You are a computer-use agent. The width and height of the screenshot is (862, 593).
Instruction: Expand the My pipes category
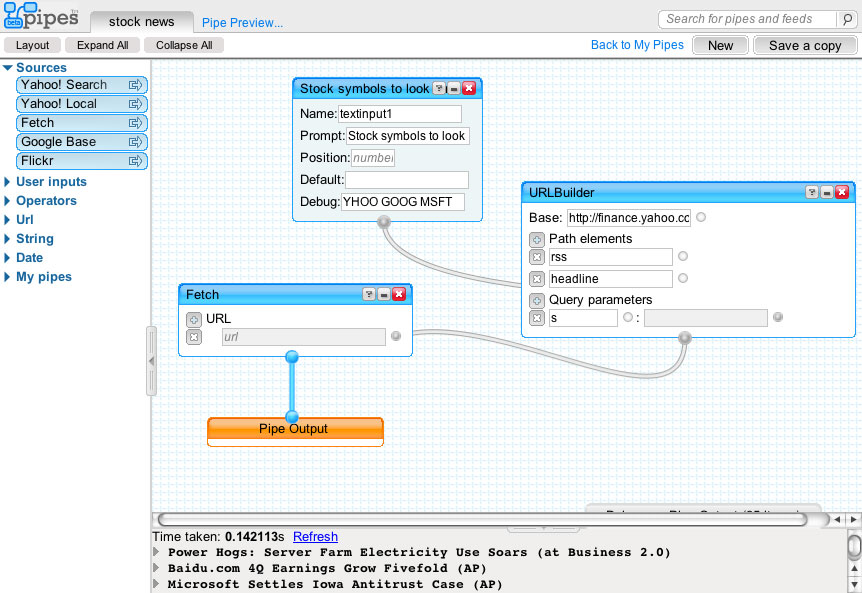pos(7,277)
